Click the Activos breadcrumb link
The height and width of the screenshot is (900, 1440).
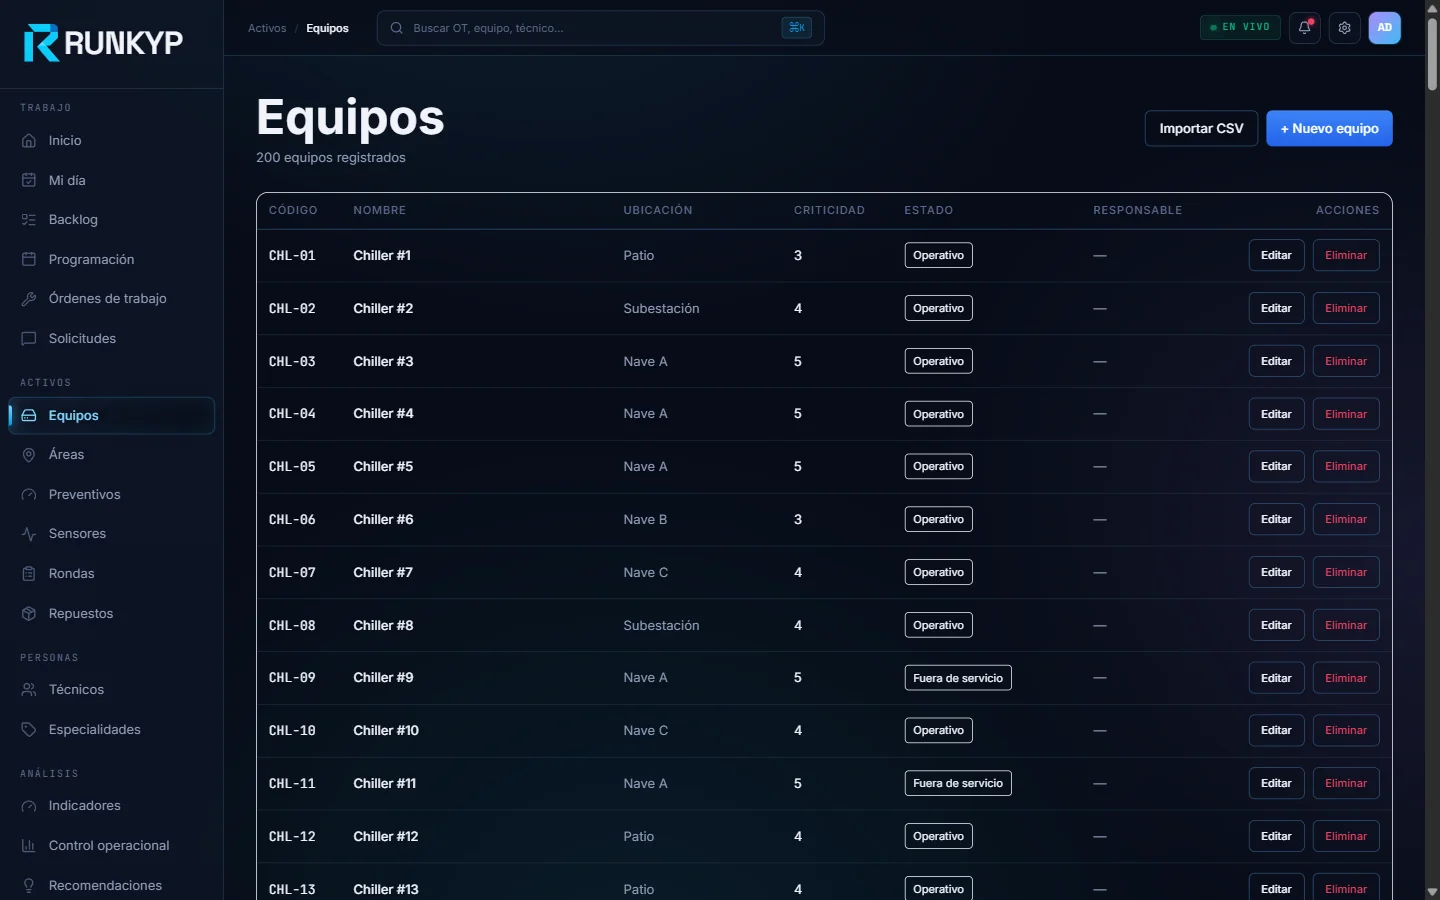[x=267, y=28]
